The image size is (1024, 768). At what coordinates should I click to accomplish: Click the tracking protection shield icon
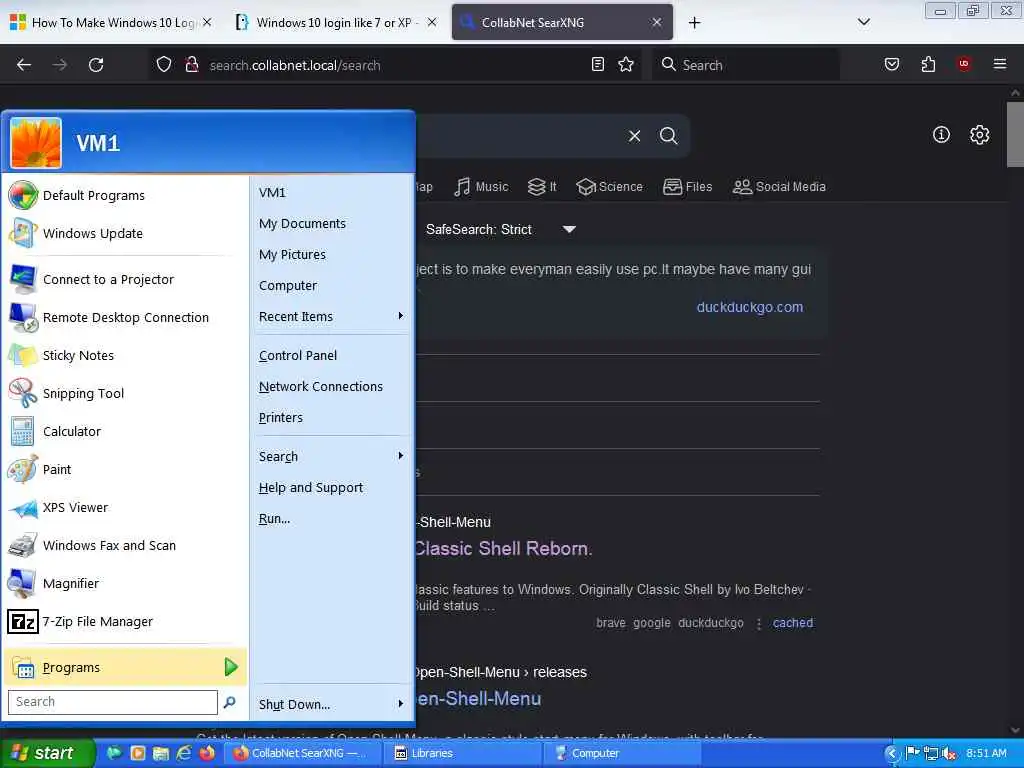point(164,64)
